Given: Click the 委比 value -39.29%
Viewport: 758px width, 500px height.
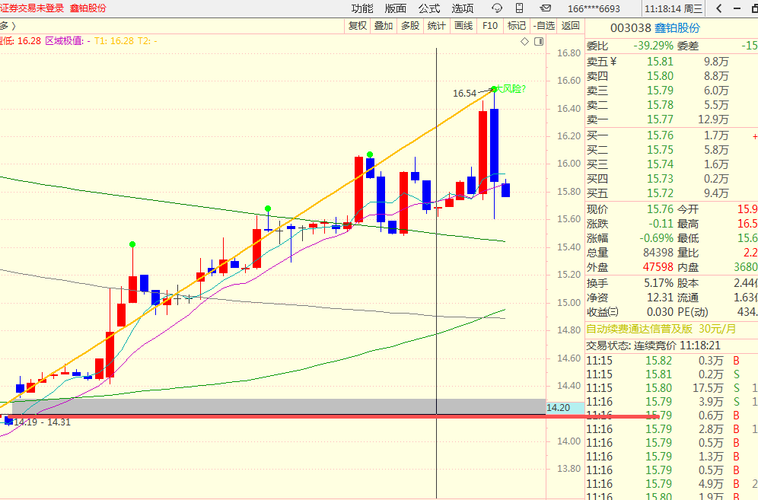Looking at the screenshot, I should (653, 46).
